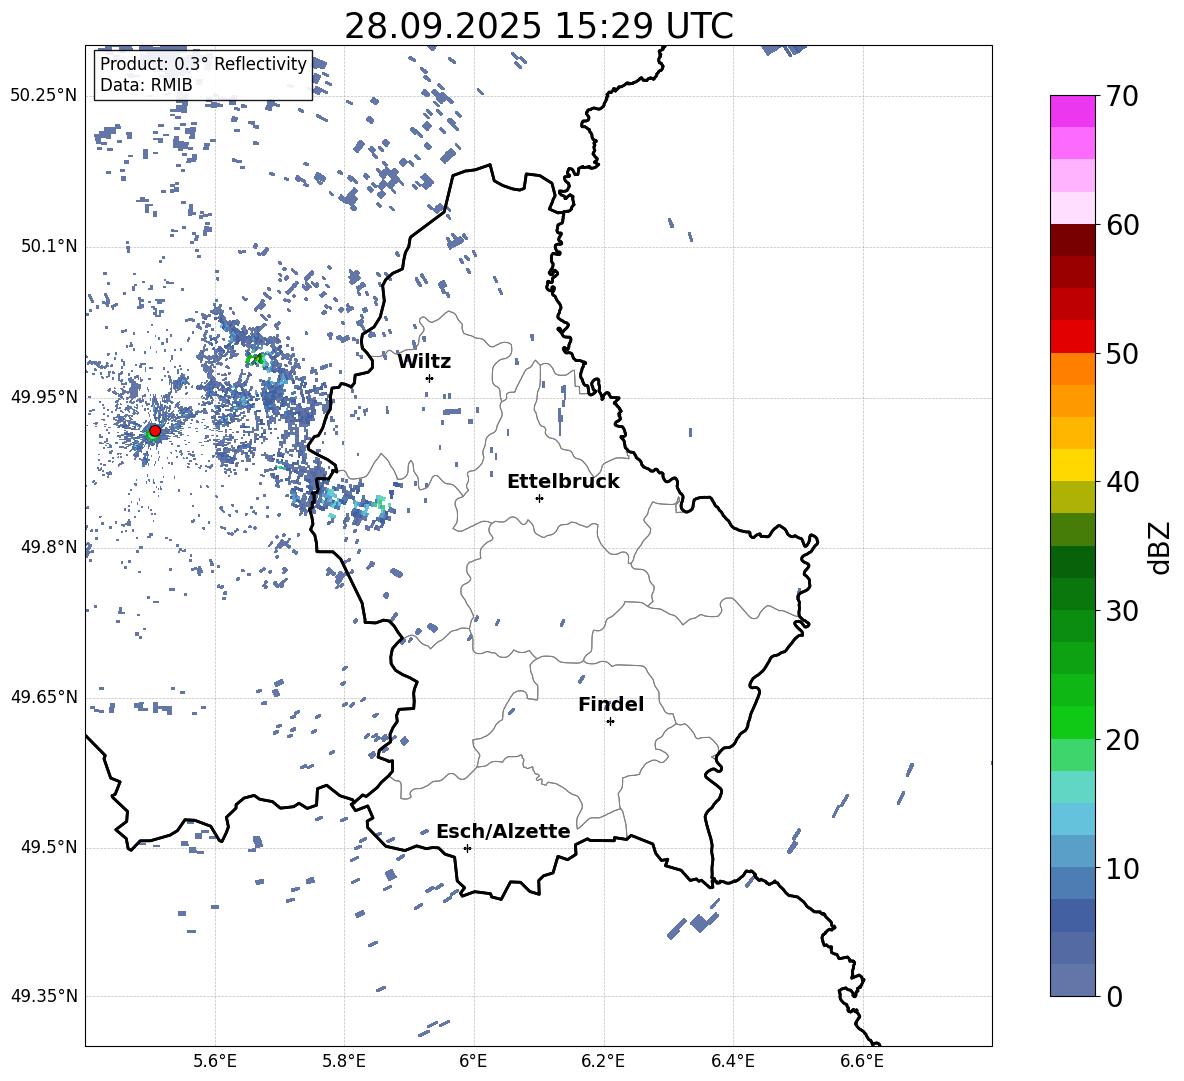Viewport: 1184px width, 1081px height.
Task: Click the dBZ colorbar axis label
Action: pos(1161,547)
